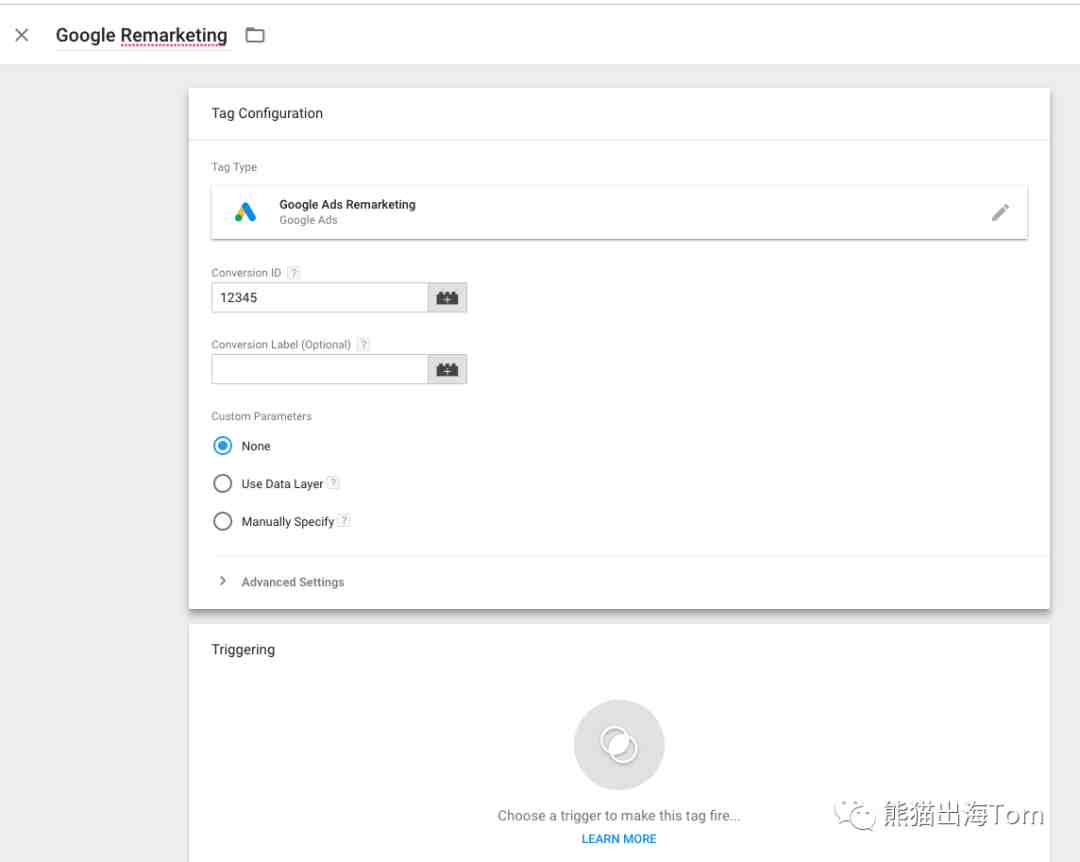Click the Advanced Settings label

coord(293,582)
